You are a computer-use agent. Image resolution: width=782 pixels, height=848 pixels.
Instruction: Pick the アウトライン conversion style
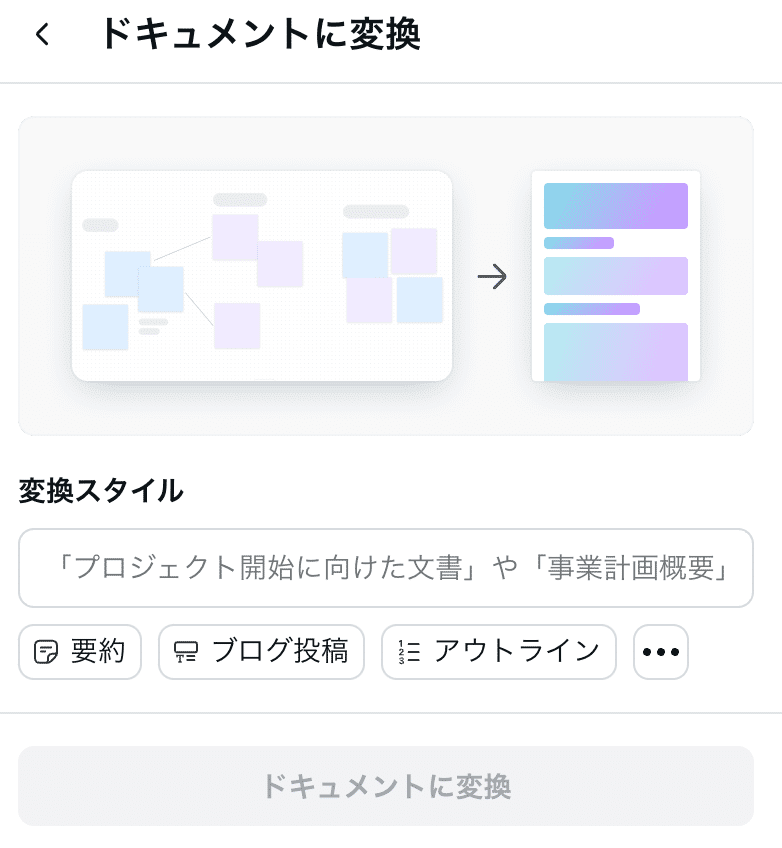pos(499,652)
